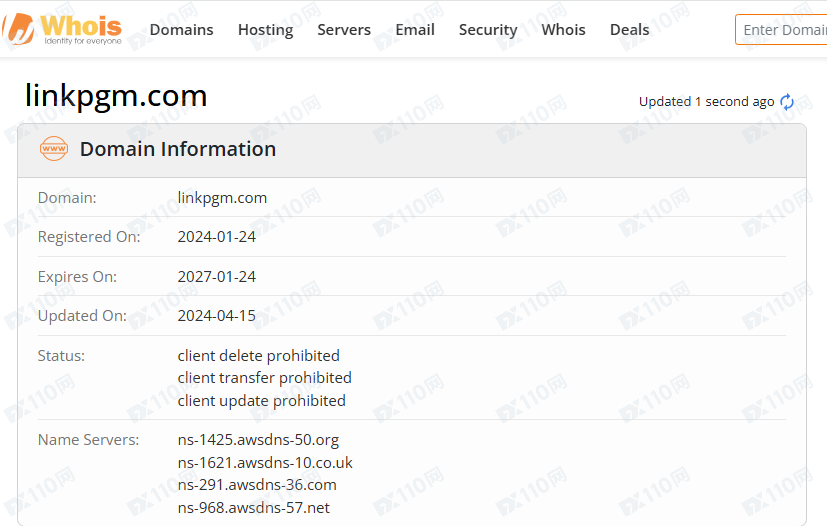Image resolution: width=827 pixels, height=526 pixels.
Task: Open the Domains menu
Action: (x=181, y=30)
